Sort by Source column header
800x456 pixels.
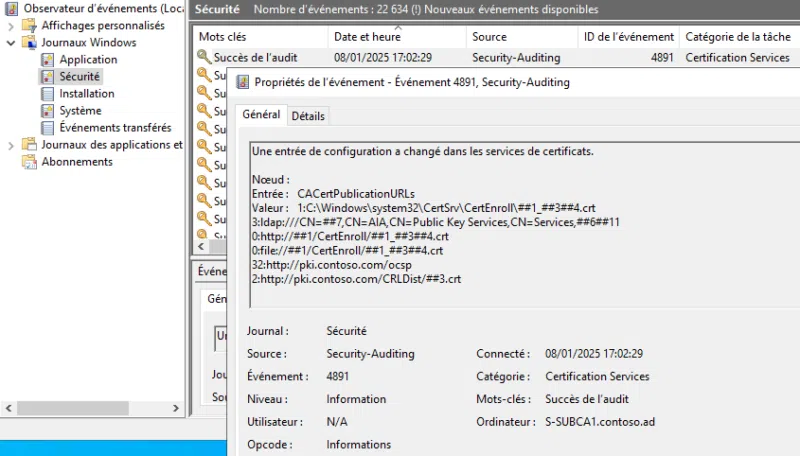pyautogui.click(x=522, y=37)
